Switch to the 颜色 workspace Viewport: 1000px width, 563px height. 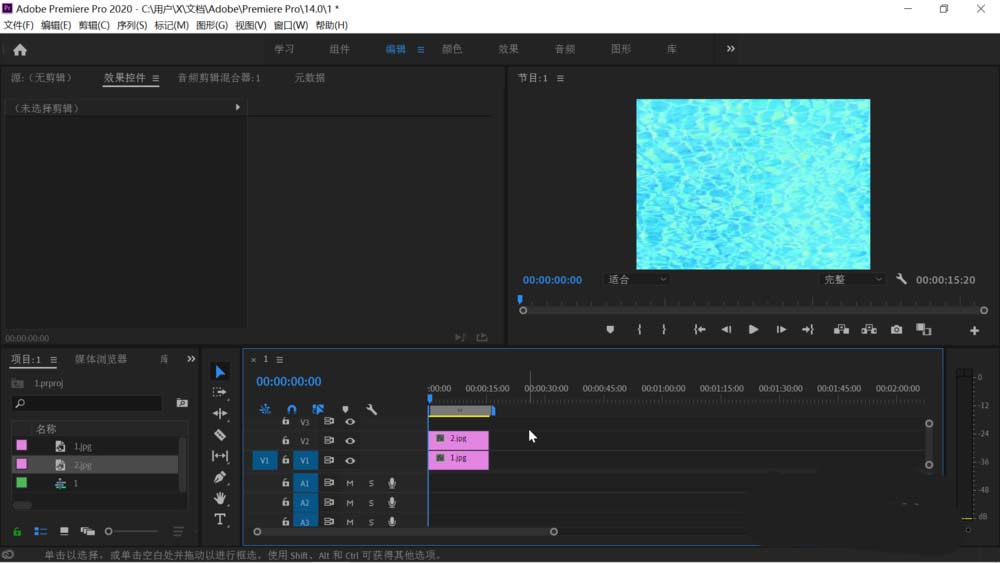point(452,49)
